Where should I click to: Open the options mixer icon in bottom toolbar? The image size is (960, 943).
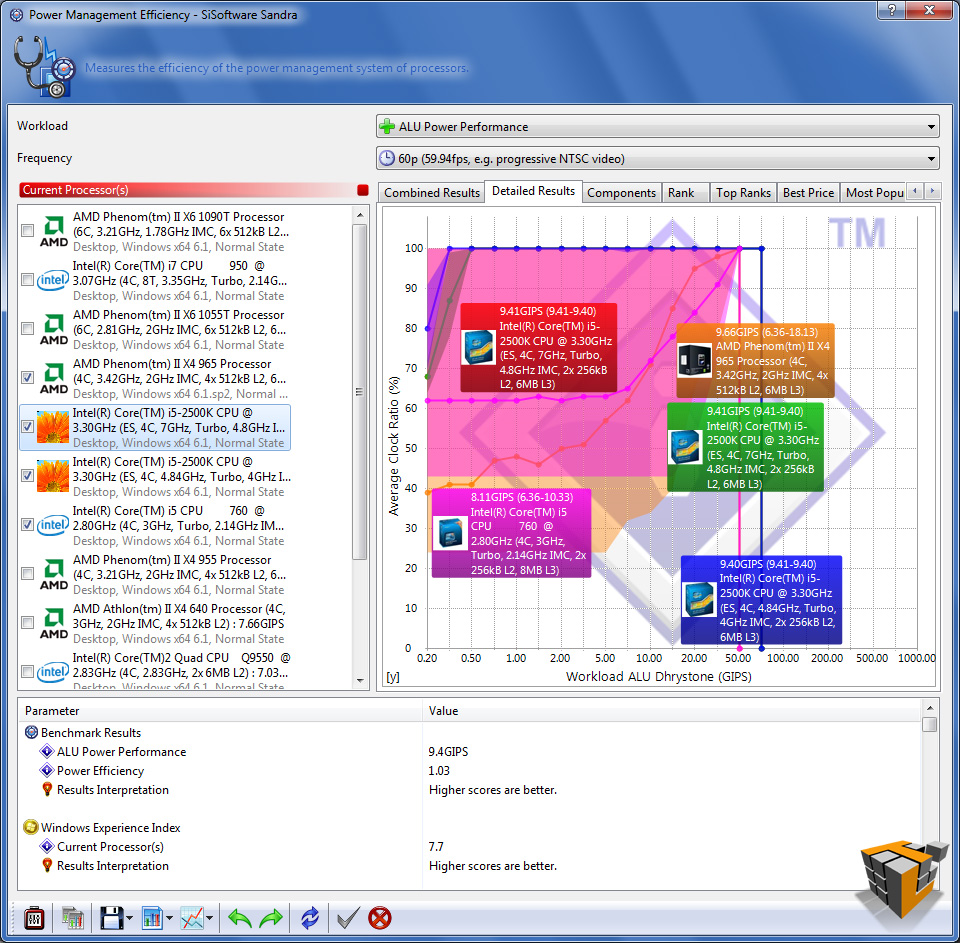click(x=34, y=918)
